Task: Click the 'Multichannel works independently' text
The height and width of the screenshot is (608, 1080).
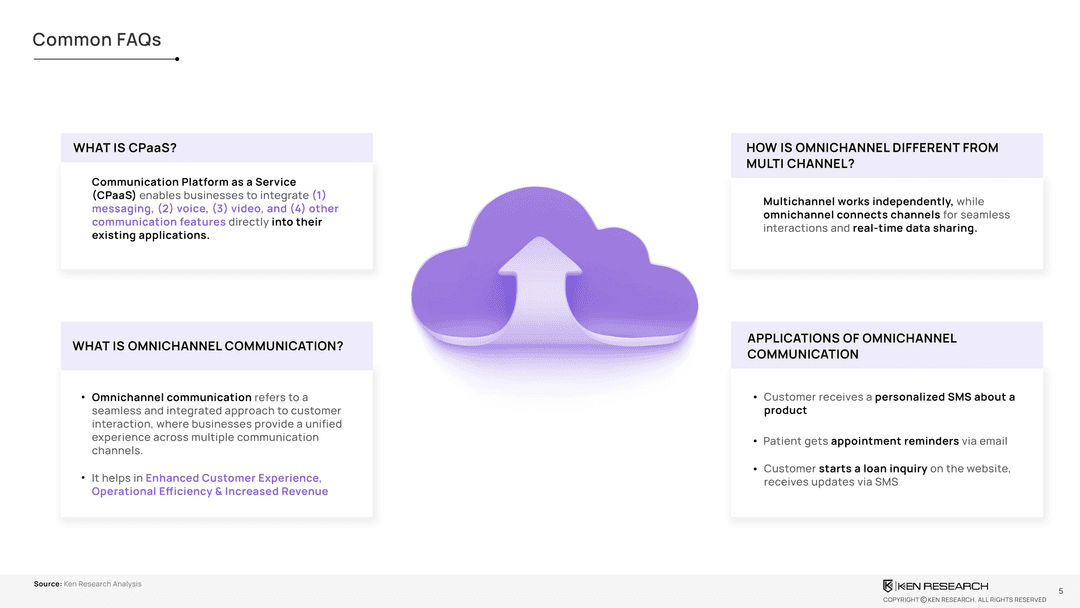Action: [857, 202]
